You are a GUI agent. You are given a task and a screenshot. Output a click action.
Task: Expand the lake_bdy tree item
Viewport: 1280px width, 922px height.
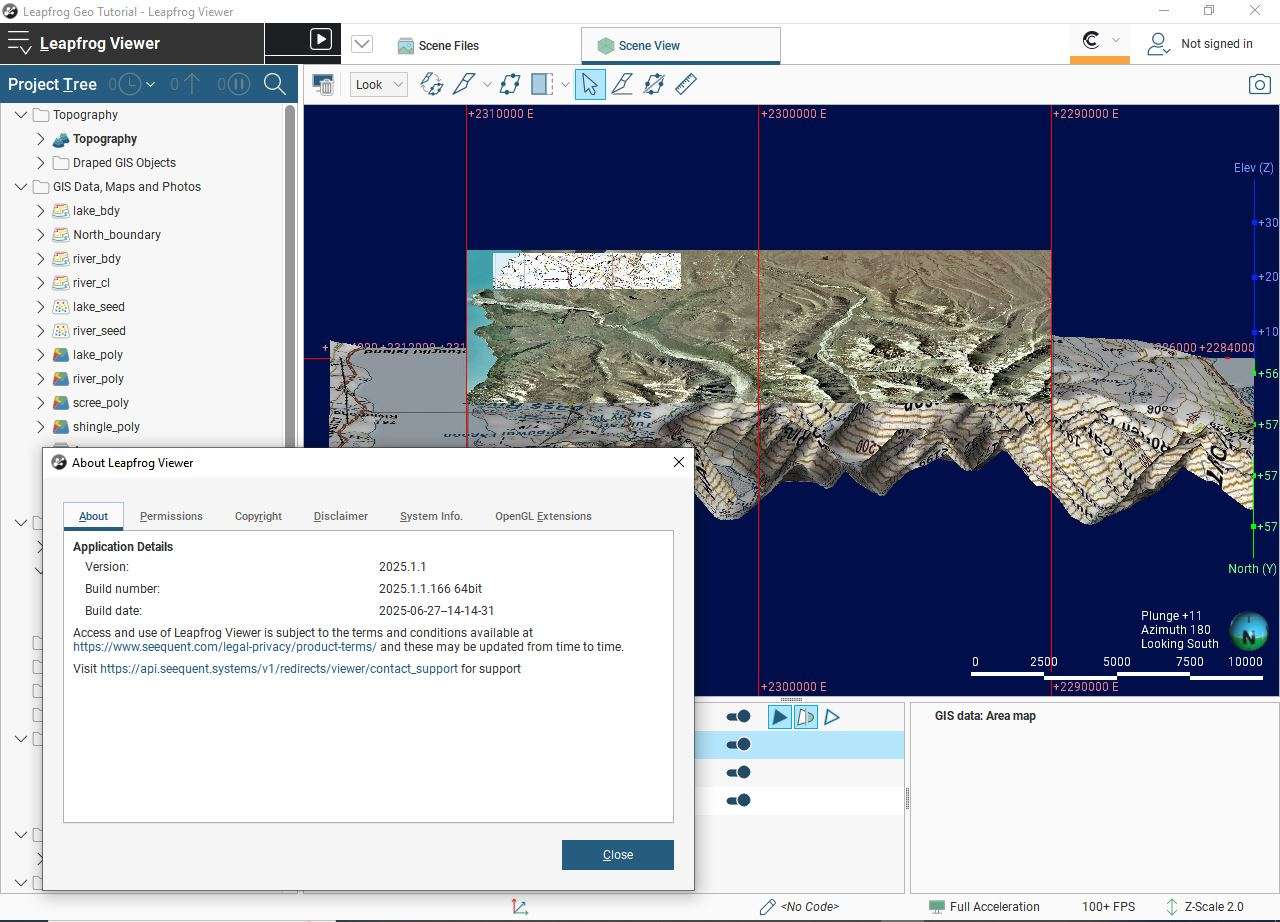click(x=41, y=211)
